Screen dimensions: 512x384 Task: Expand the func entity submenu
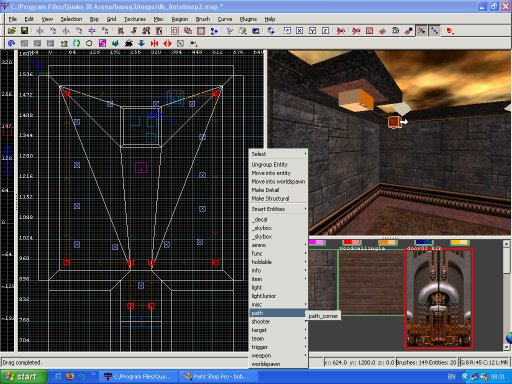pyautogui.click(x=278, y=253)
